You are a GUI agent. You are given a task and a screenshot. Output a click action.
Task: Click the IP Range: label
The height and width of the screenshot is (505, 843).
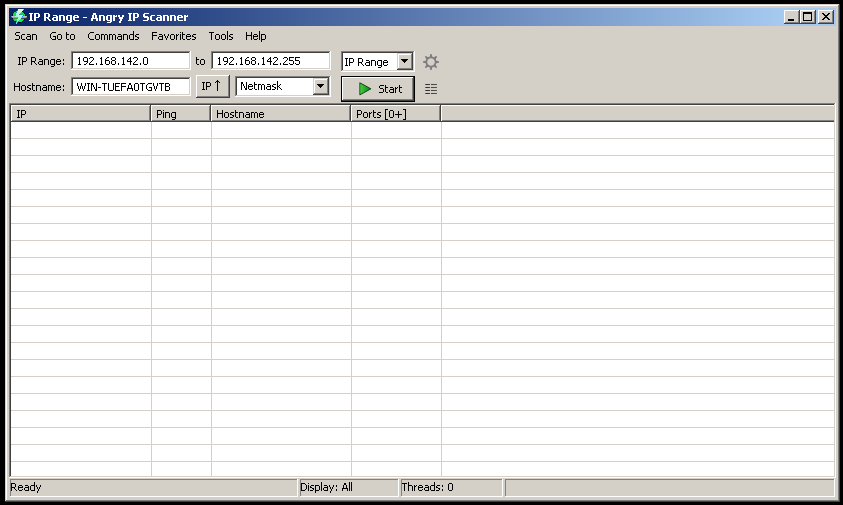pyautogui.click(x=41, y=61)
